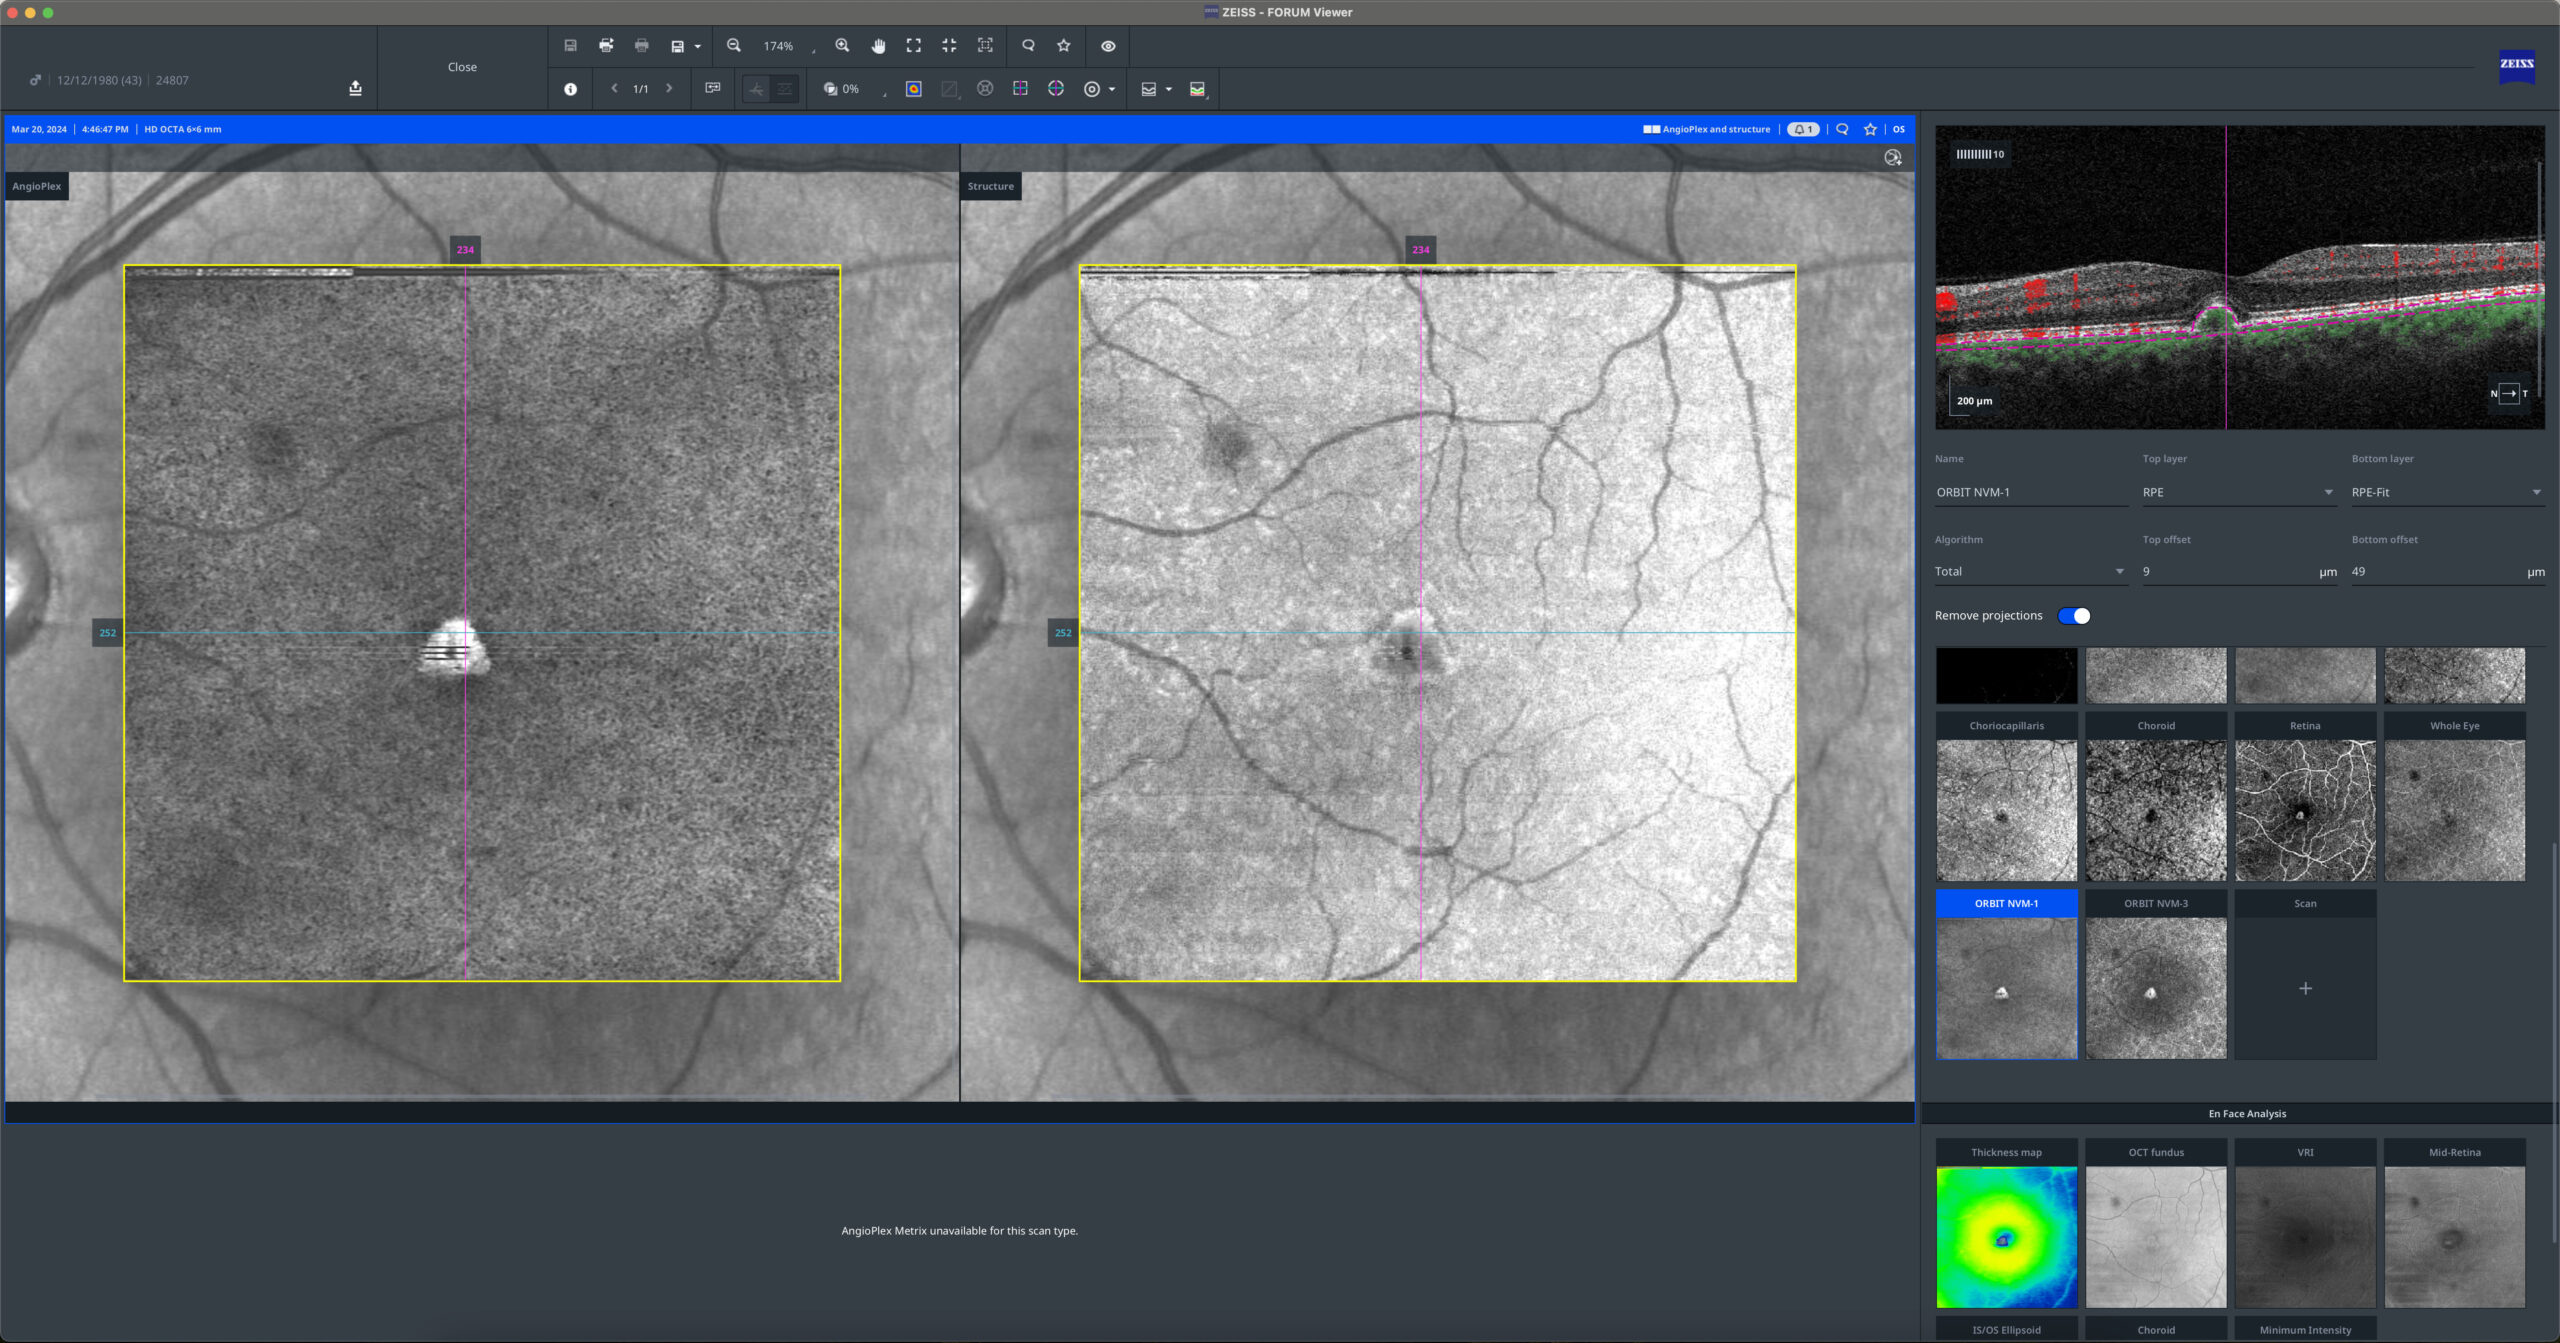Image resolution: width=2560 pixels, height=1343 pixels.
Task: Click the export patient data icon
Action: pyautogui.click(x=355, y=88)
